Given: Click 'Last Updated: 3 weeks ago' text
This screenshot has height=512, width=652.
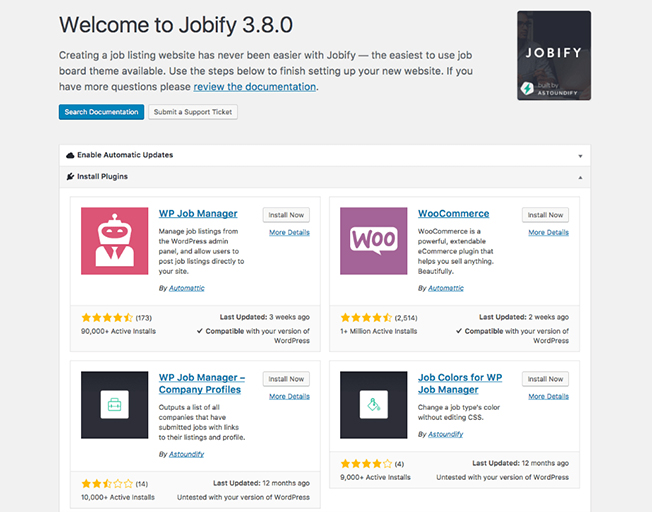Looking at the screenshot, I should pos(264,317).
